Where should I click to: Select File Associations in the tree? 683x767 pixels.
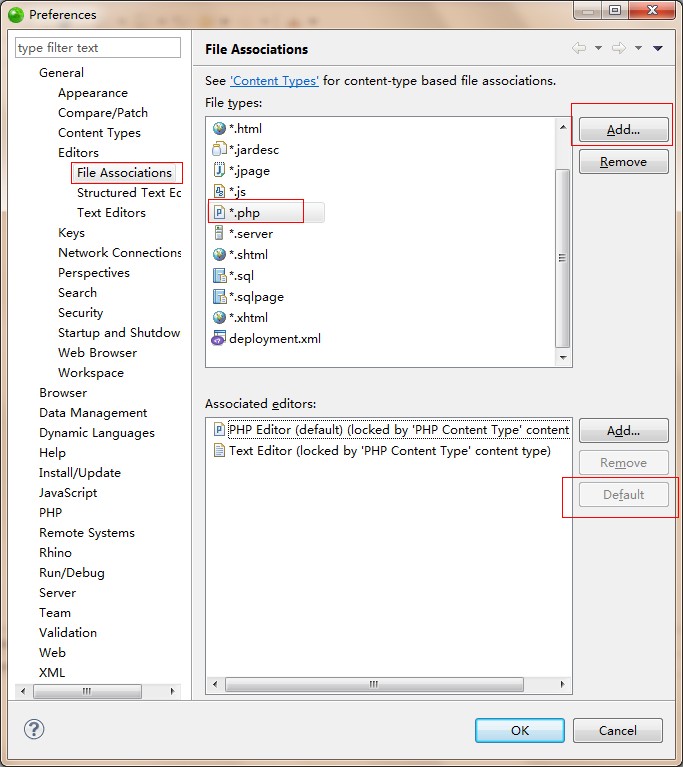point(124,173)
